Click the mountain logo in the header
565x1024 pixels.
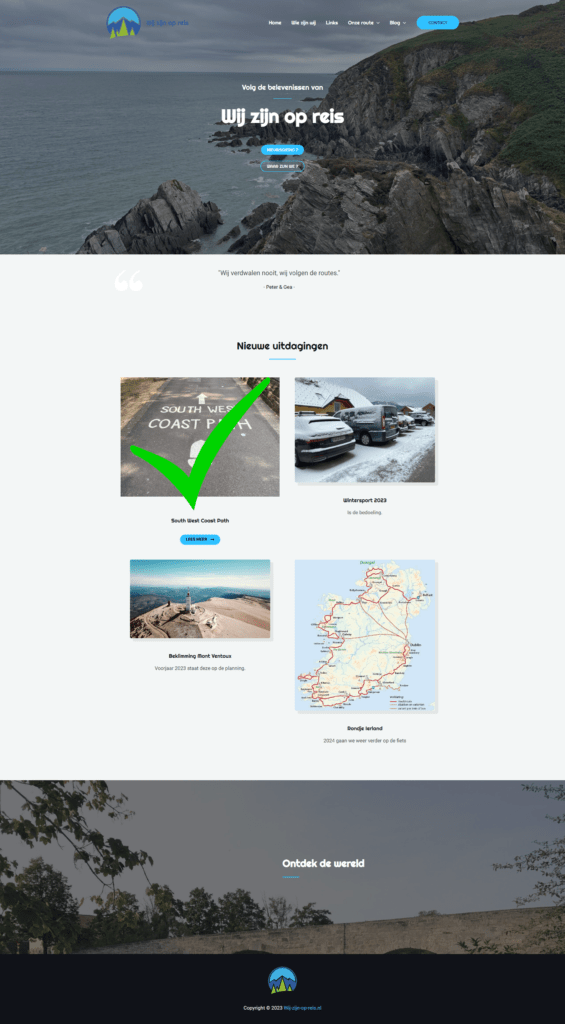(123, 22)
